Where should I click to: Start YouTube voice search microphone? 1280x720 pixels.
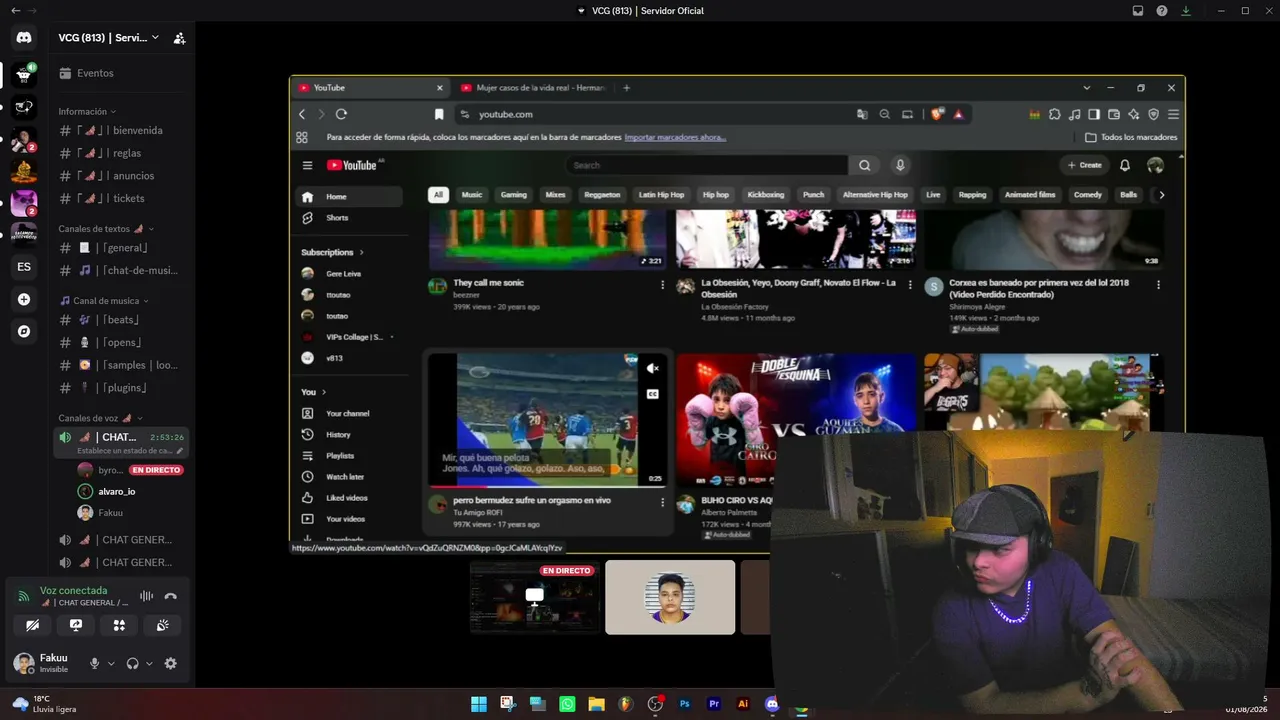click(x=900, y=165)
